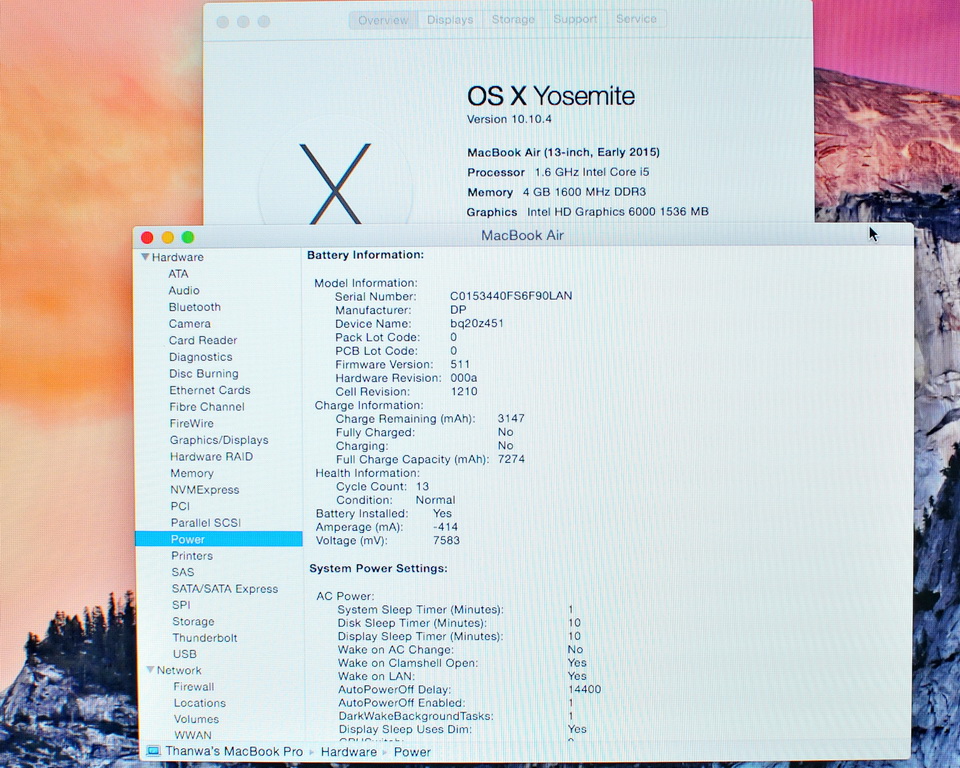Screen dimensions: 960x768
Task: Click Charge Remaining value 3147
Action: coord(511,418)
